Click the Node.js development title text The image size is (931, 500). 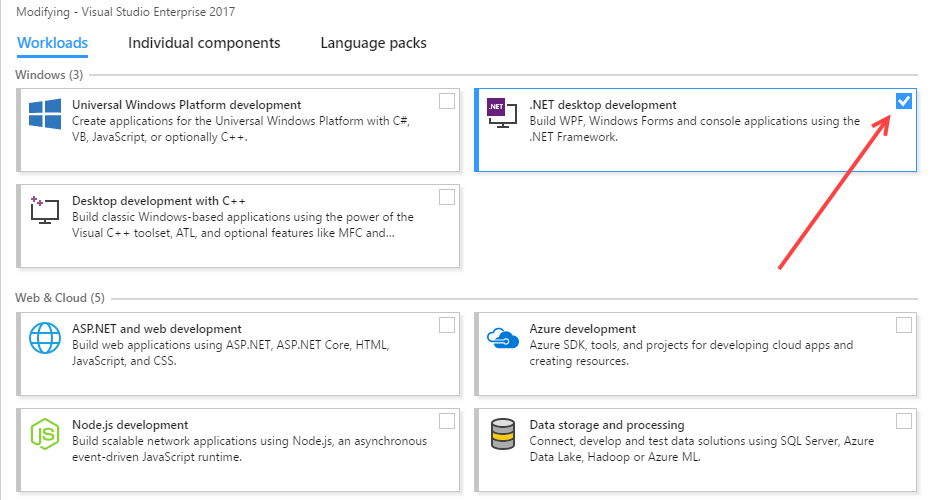click(x=130, y=425)
